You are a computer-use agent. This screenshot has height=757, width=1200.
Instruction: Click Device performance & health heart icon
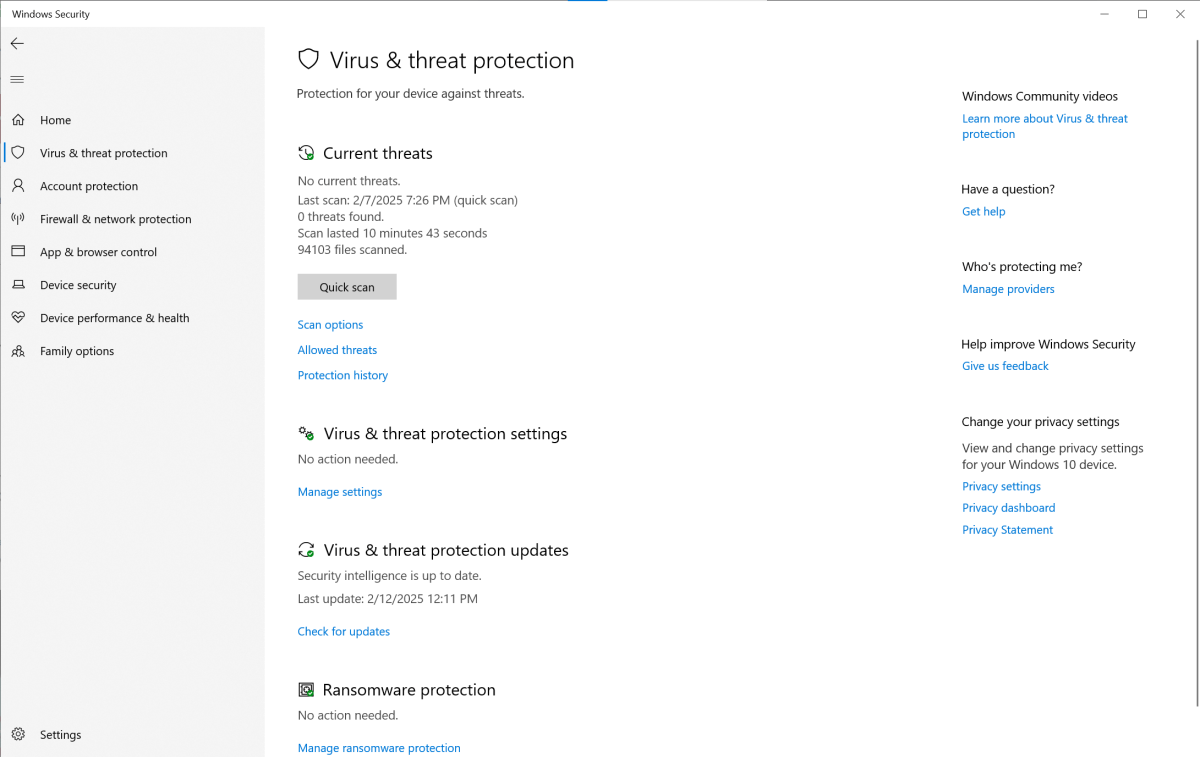(18, 318)
